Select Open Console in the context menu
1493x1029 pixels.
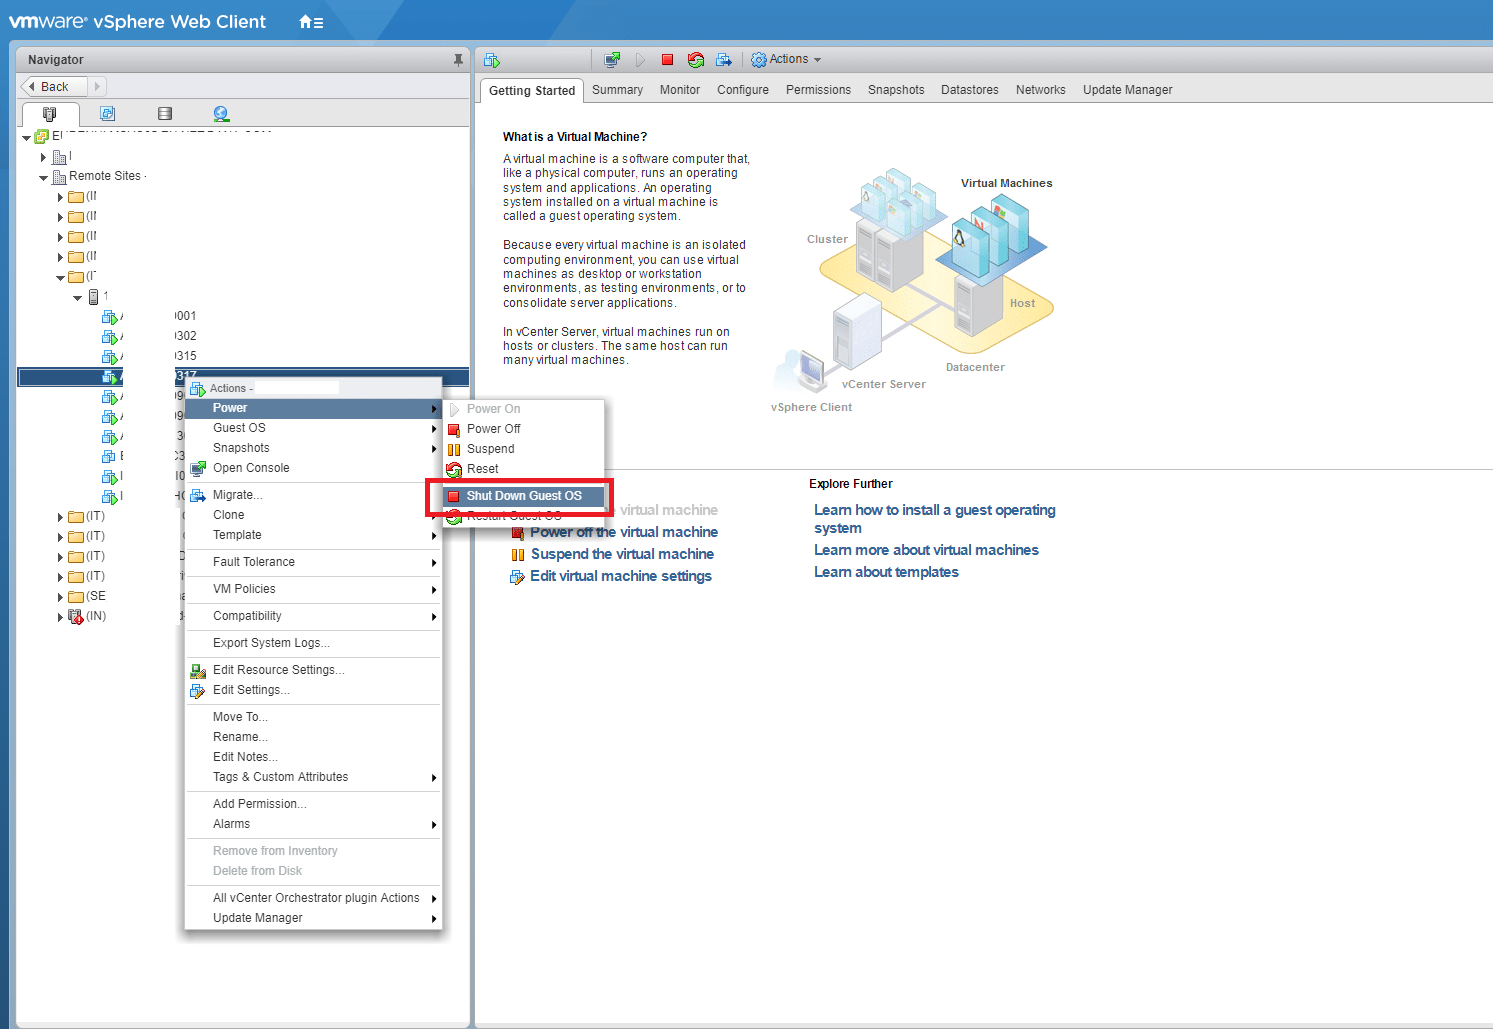coord(251,468)
